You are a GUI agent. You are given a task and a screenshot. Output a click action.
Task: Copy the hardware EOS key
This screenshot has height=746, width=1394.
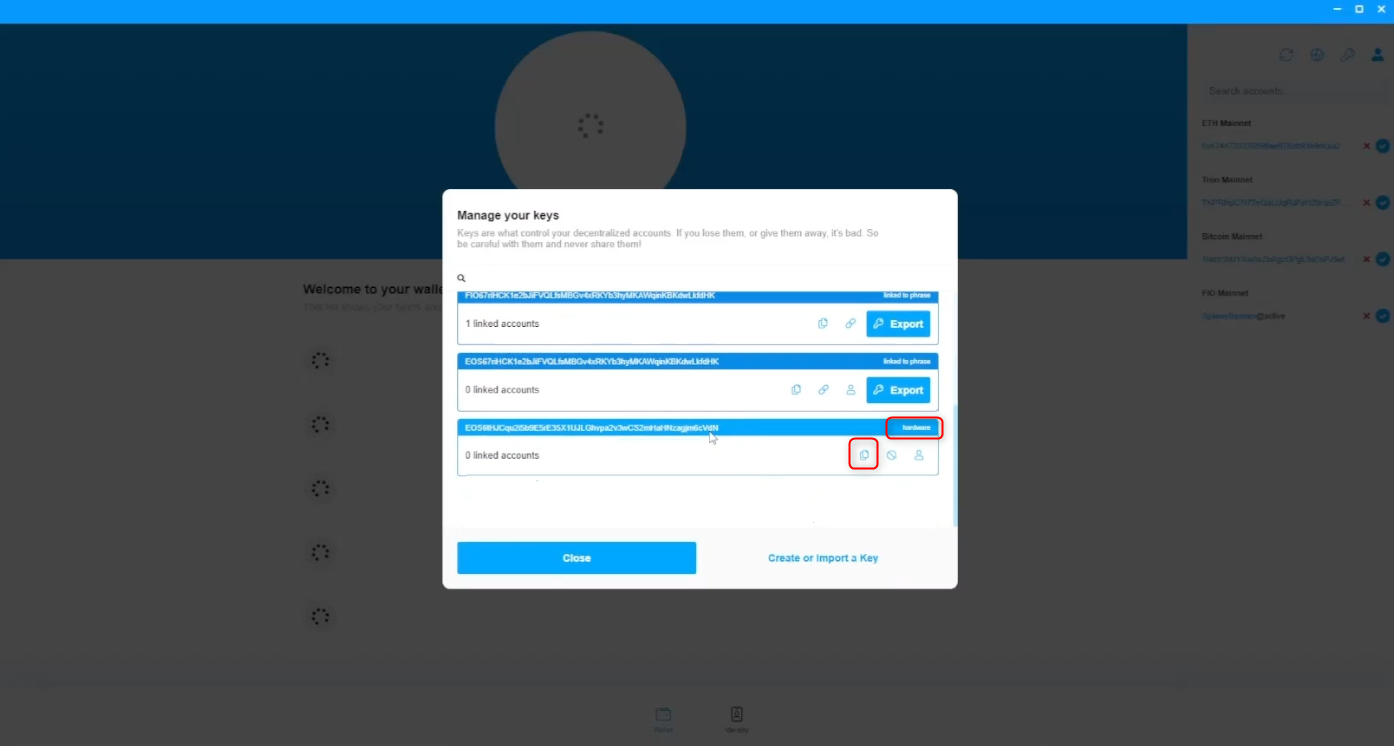864,455
